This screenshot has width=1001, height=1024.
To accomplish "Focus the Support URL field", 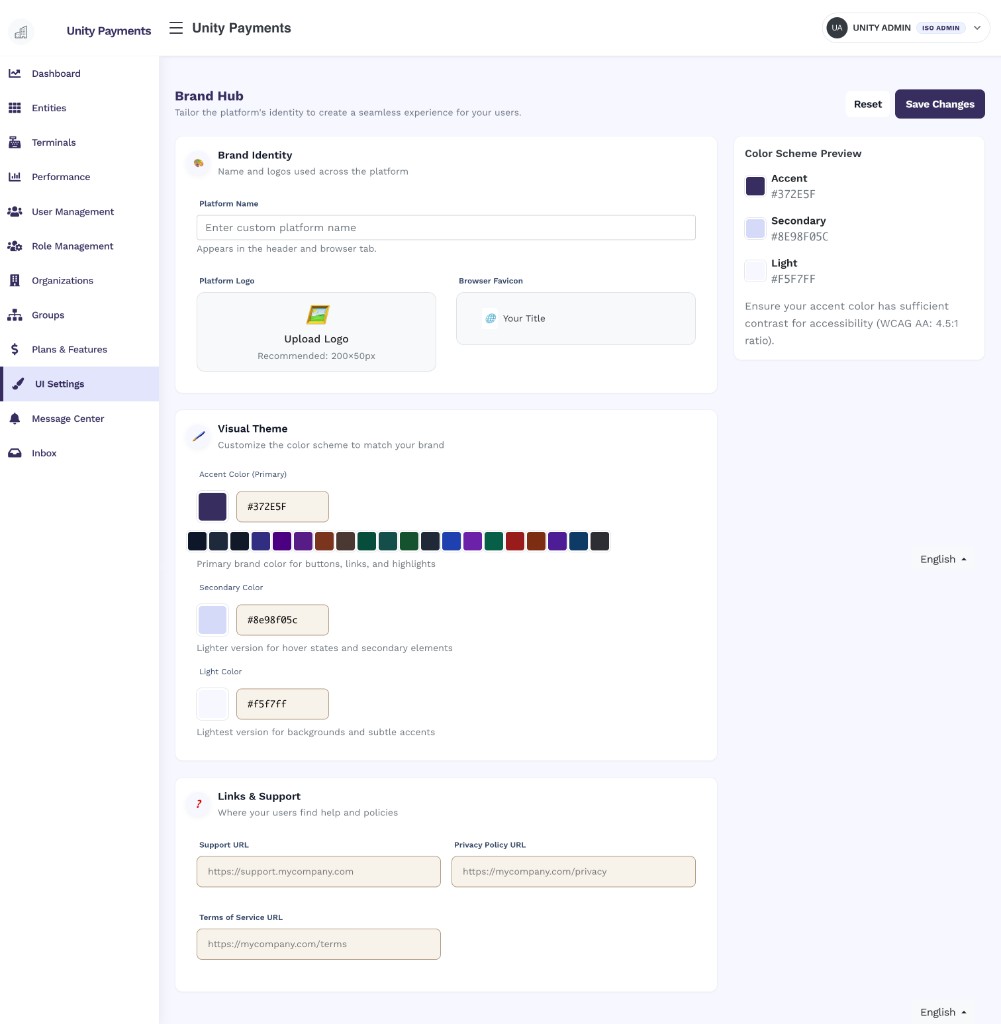I will [319, 872].
